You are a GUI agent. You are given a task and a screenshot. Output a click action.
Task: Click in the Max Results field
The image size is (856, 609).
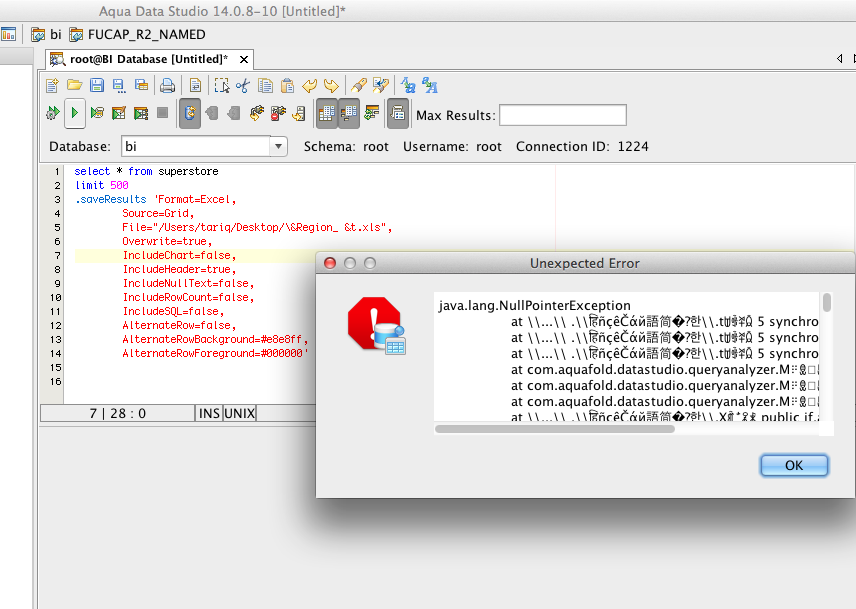563,115
